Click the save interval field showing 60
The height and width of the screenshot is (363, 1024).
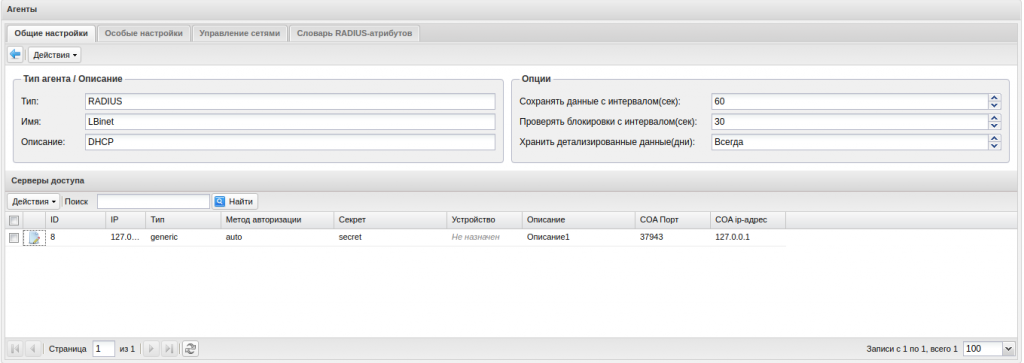pyautogui.click(x=850, y=101)
